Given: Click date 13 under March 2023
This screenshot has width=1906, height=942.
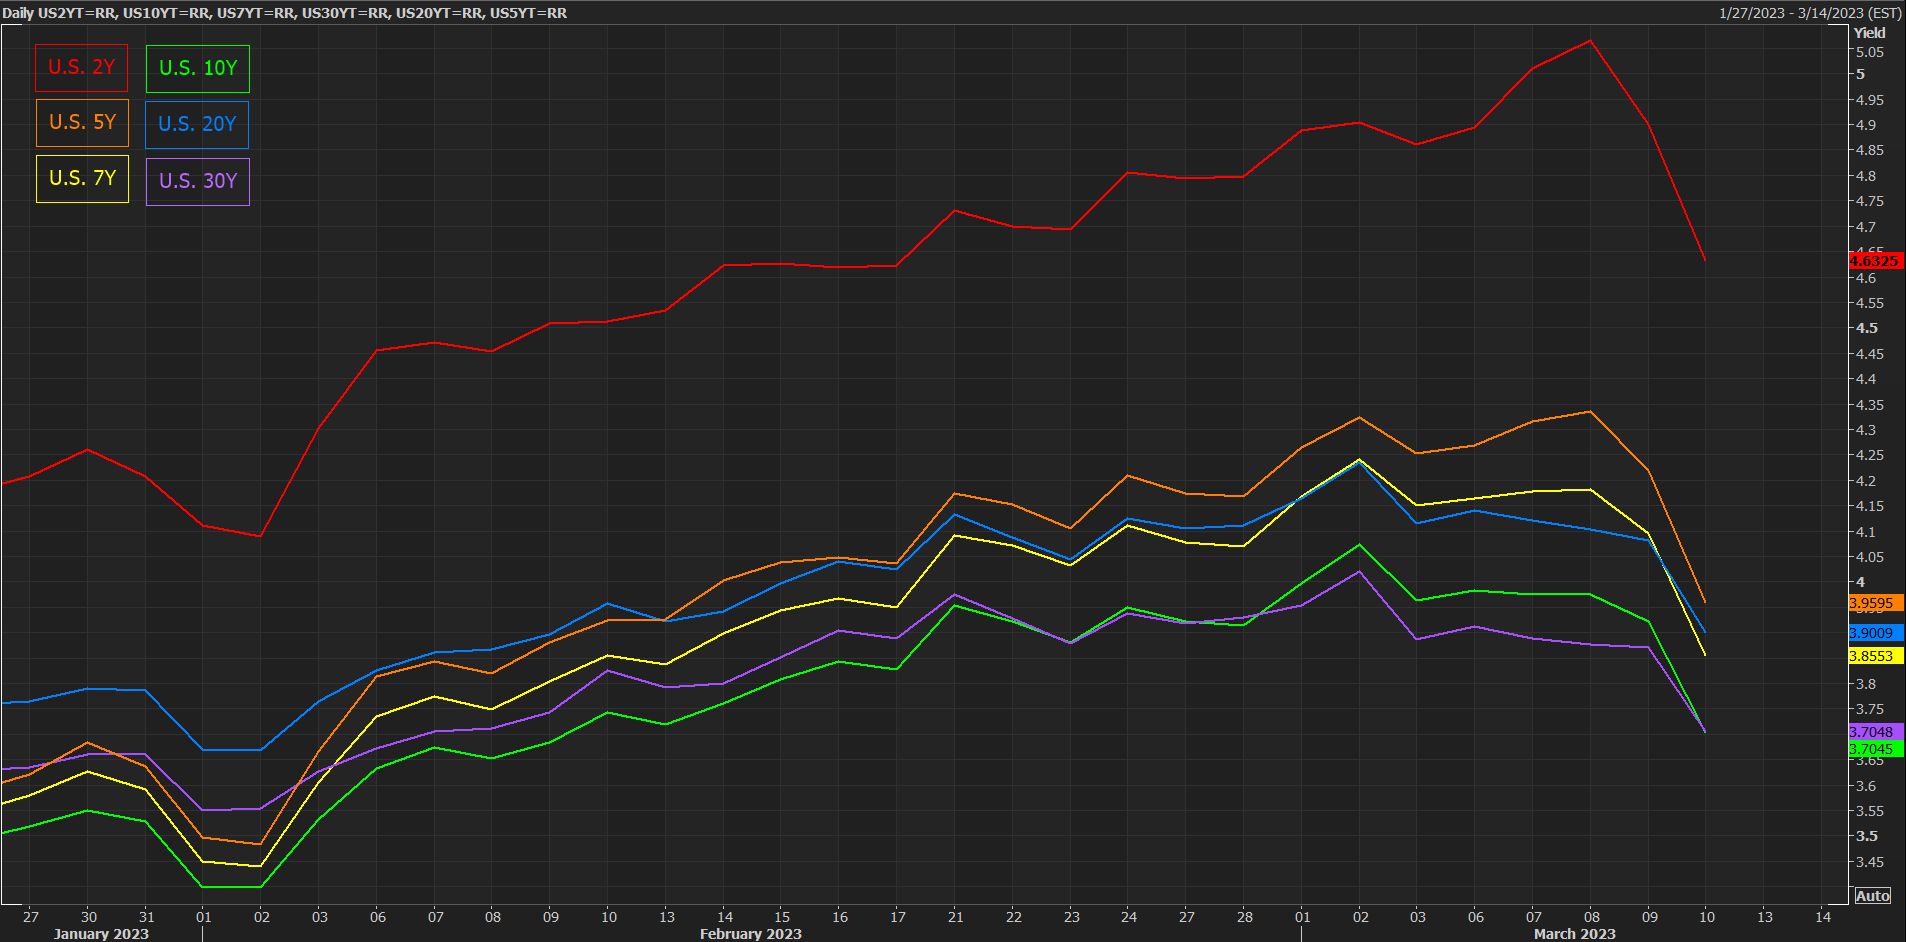Looking at the screenshot, I should click(1765, 917).
